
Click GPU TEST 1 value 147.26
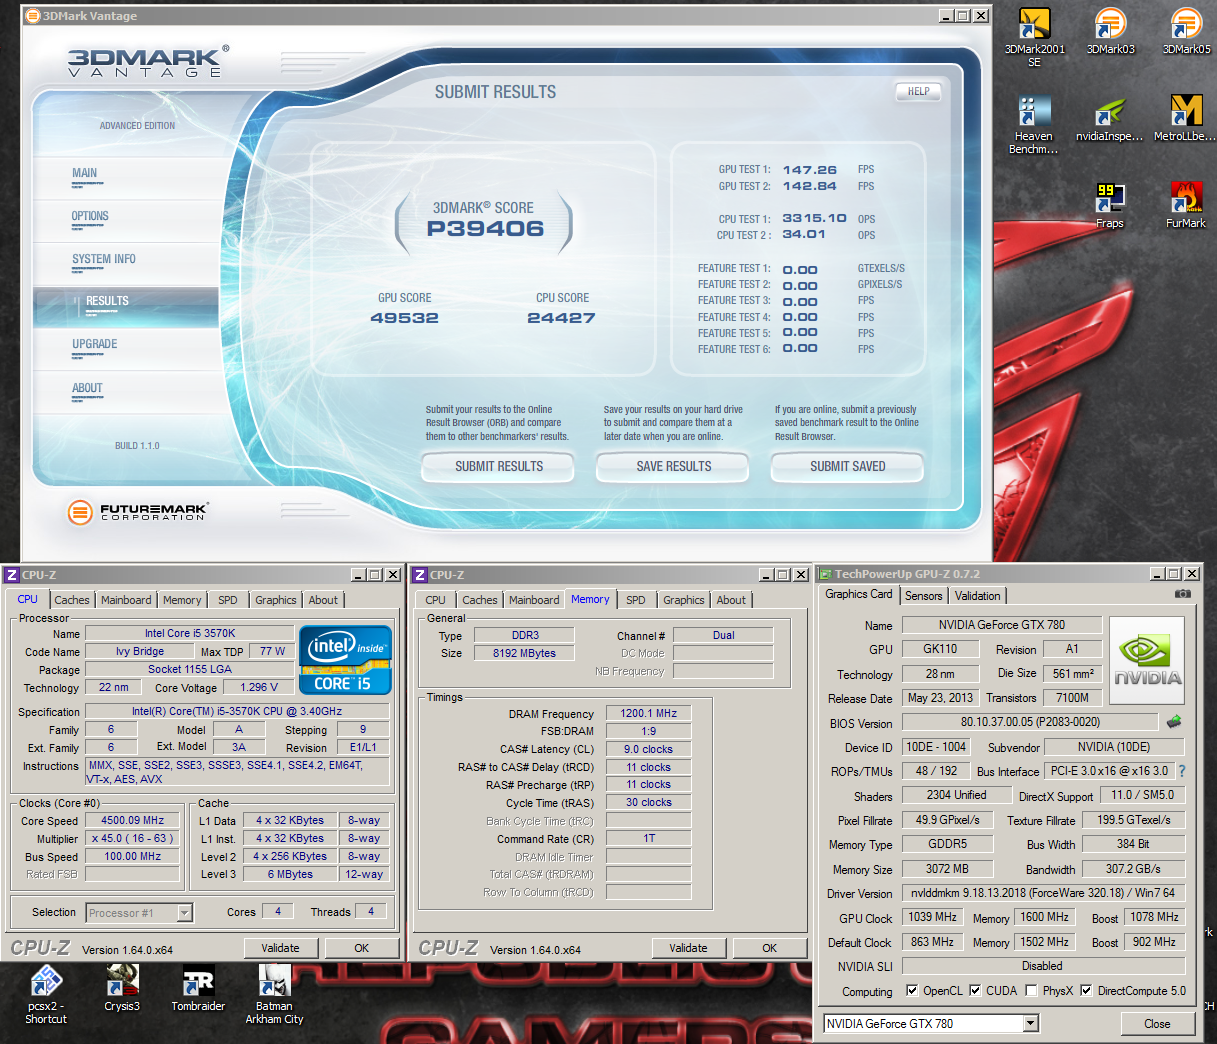pos(809,170)
